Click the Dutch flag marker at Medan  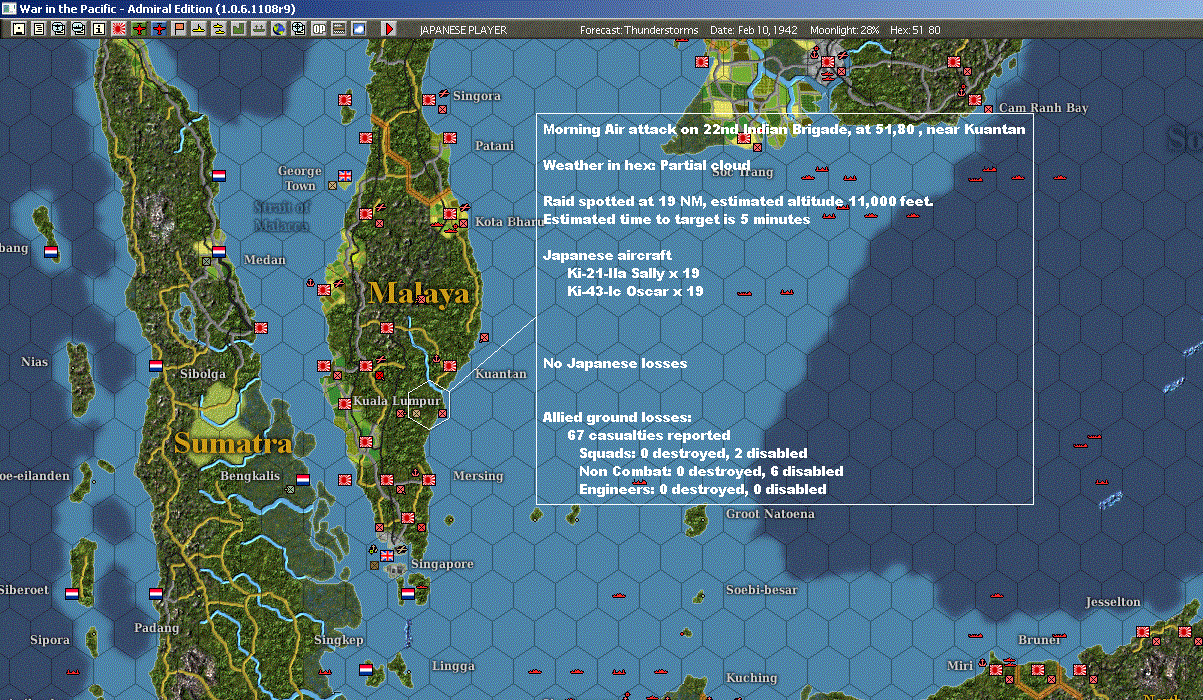coord(219,252)
